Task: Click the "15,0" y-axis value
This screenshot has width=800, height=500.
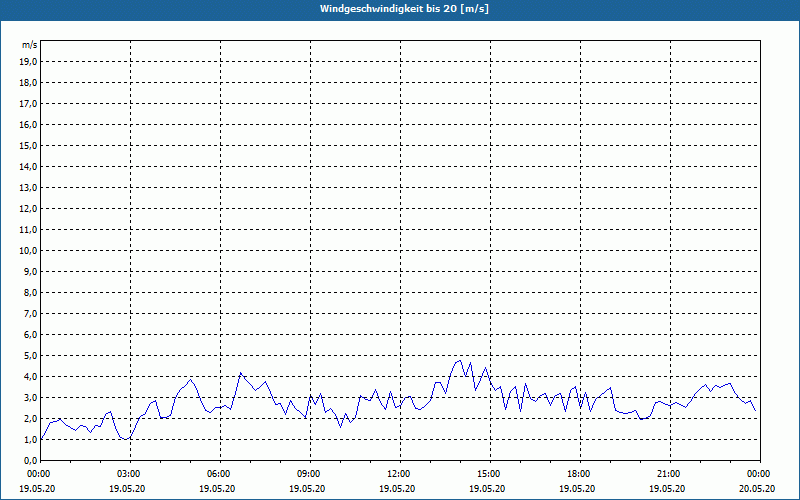Action: (x=28, y=145)
